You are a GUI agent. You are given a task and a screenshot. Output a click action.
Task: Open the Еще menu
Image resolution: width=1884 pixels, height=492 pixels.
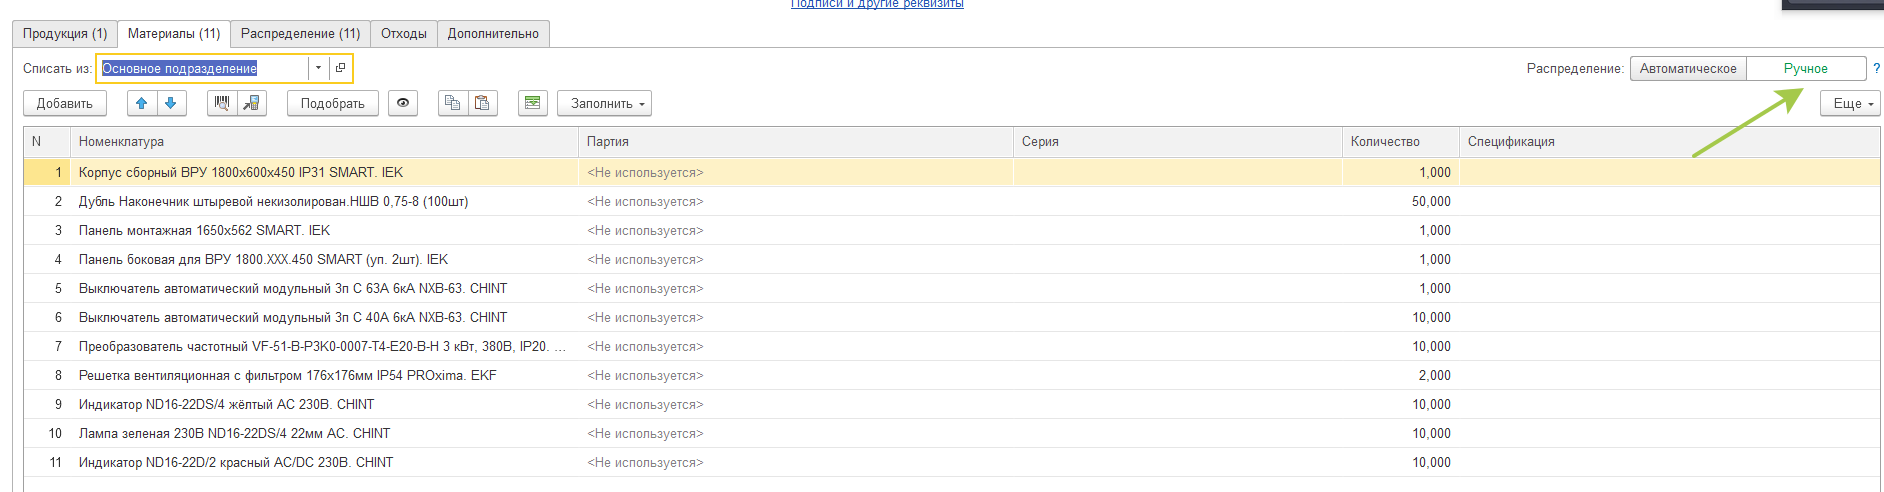pyautogui.click(x=1851, y=103)
